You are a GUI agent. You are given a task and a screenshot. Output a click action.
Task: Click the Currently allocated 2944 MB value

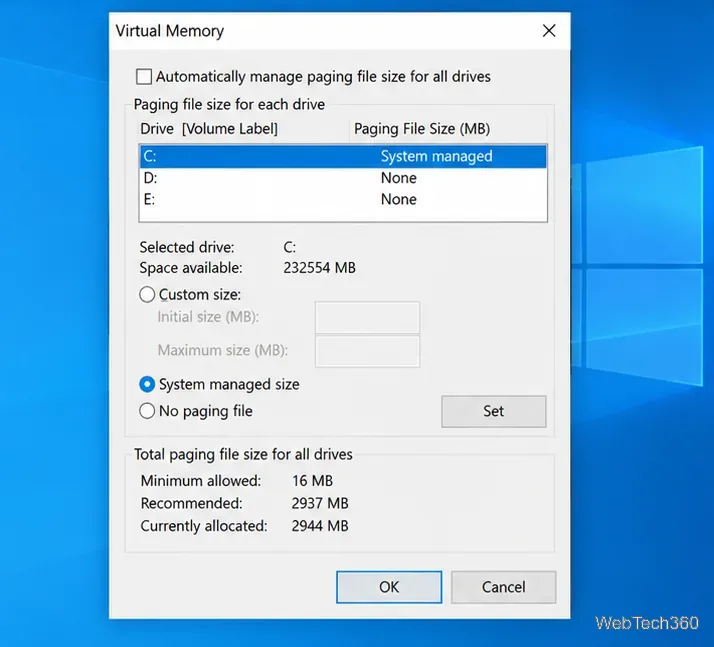pyautogui.click(x=320, y=526)
